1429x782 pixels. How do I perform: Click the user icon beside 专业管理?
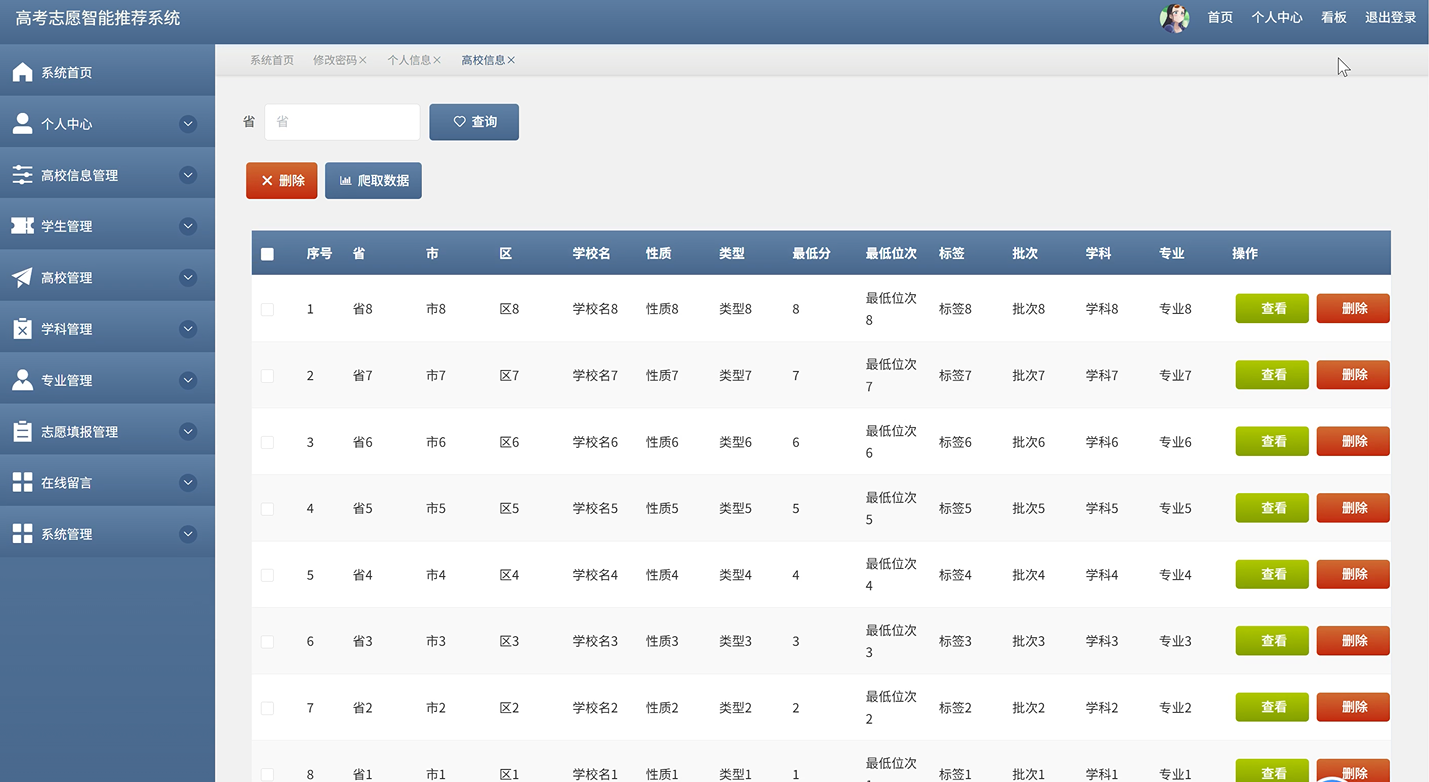tap(22, 380)
